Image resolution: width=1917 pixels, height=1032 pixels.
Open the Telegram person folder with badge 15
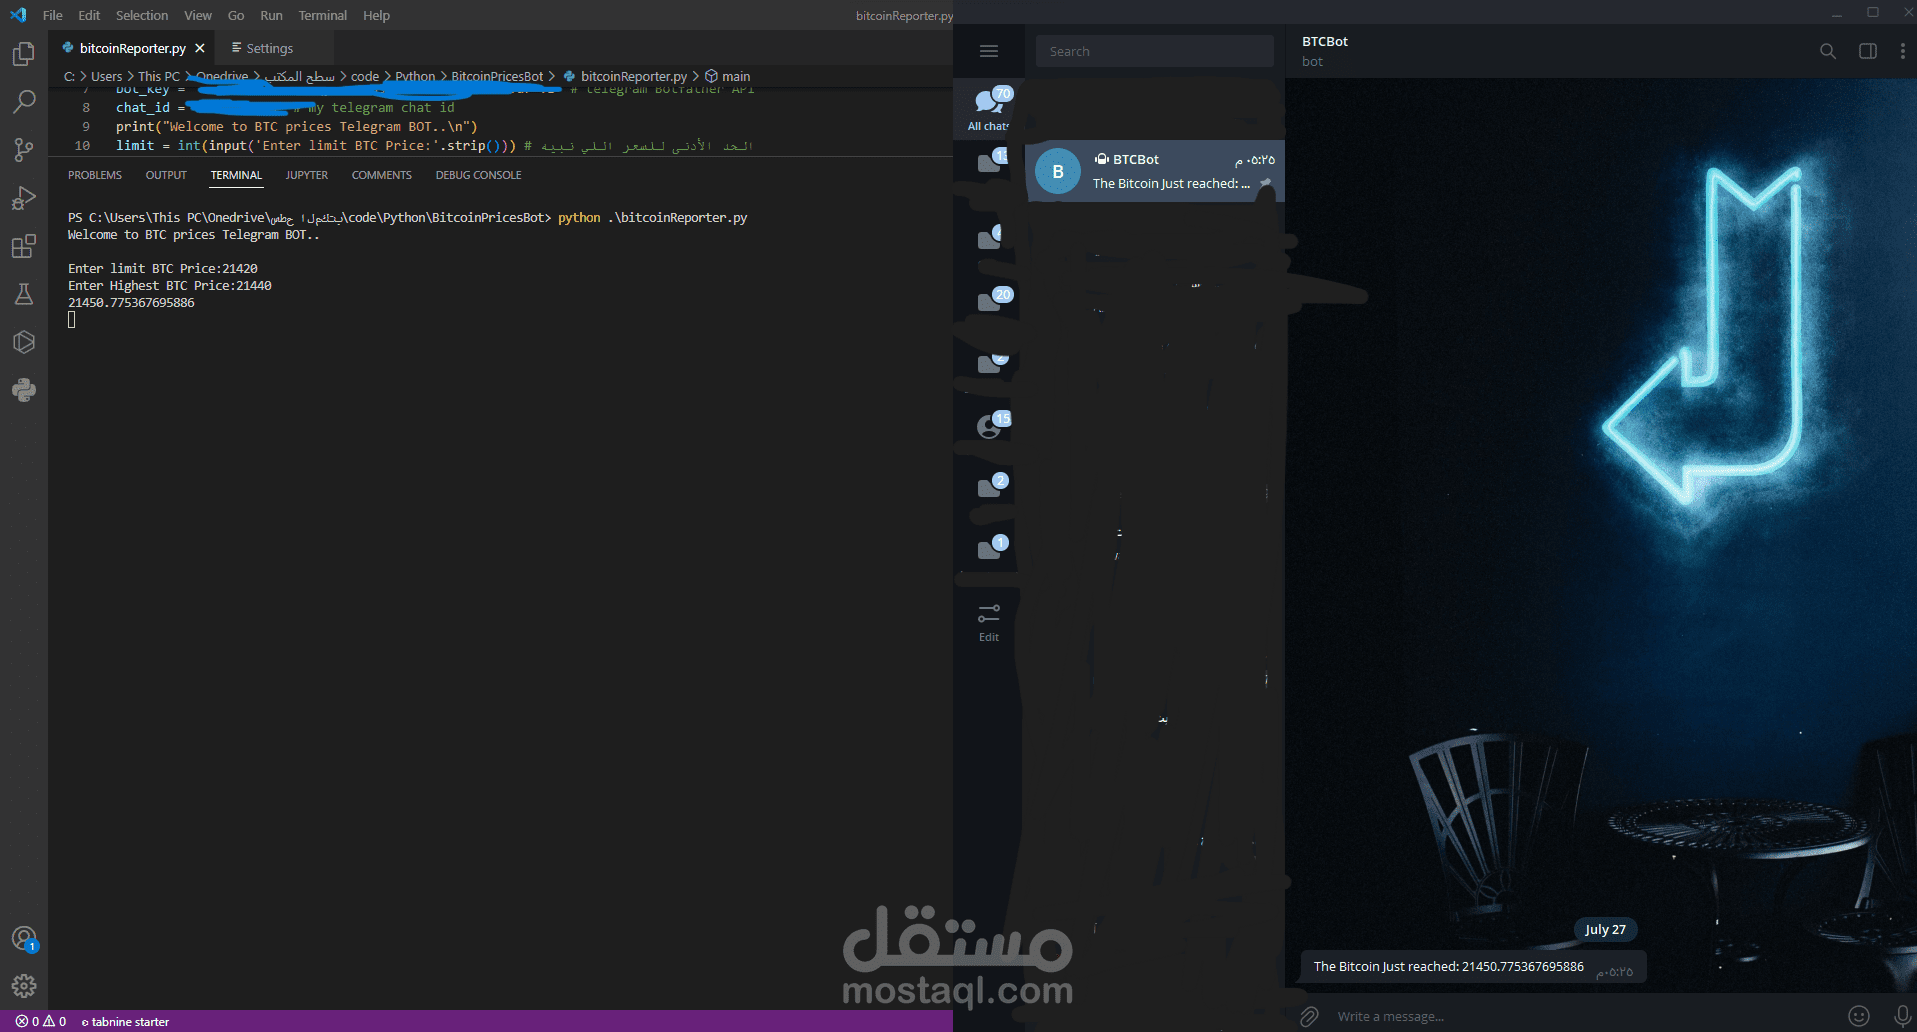[991, 425]
